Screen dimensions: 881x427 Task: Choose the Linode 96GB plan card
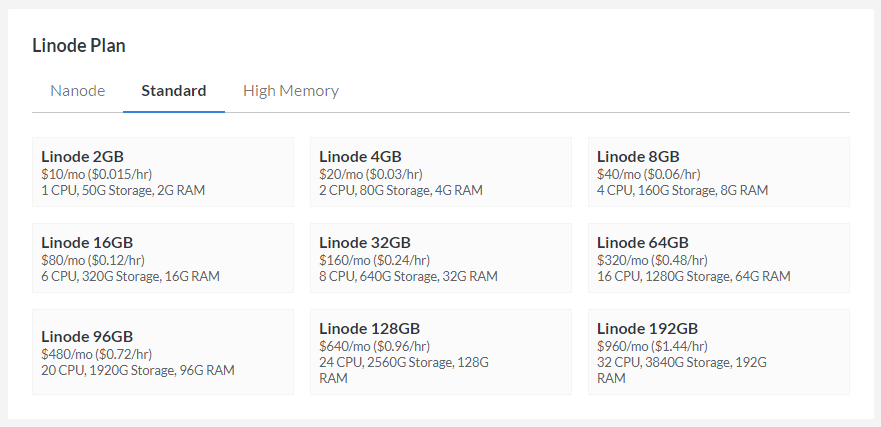[x=163, y=352]
